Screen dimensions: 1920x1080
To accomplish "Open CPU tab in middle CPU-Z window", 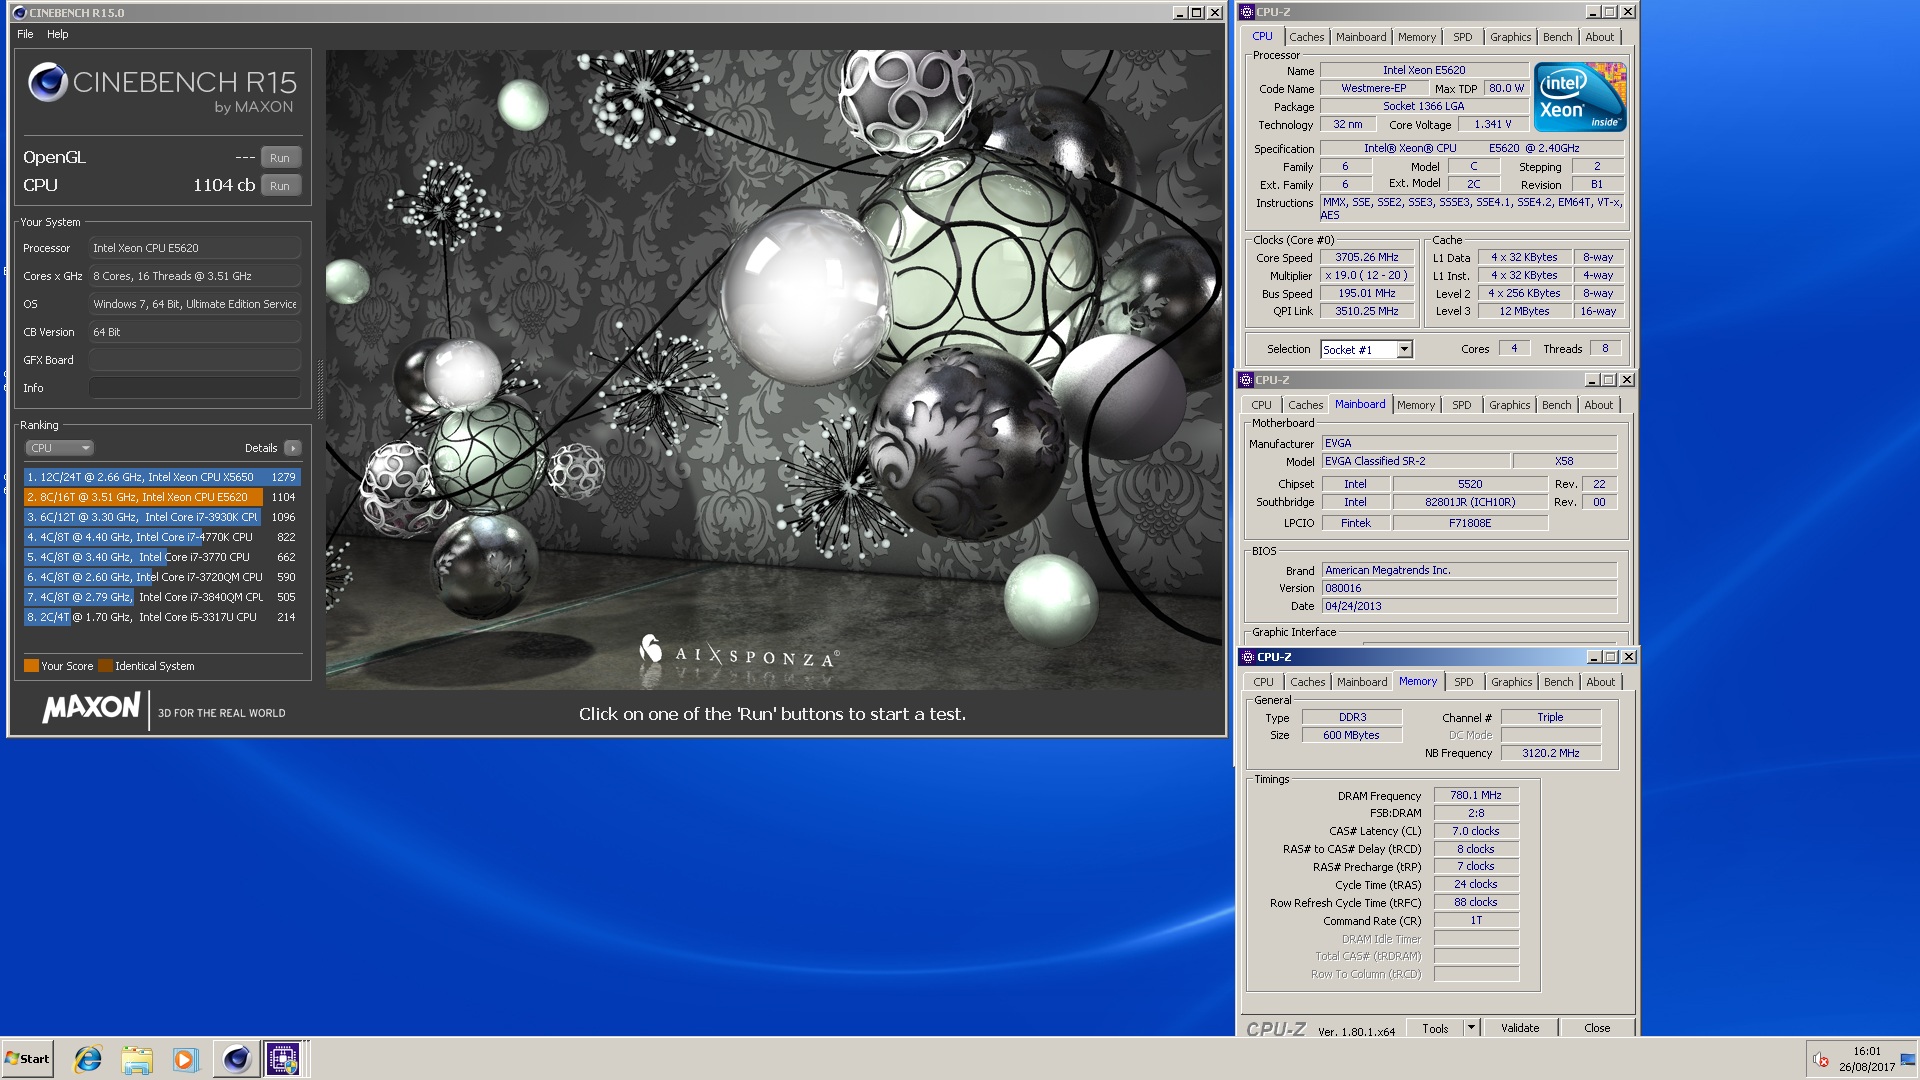I will coord(1262,405).
